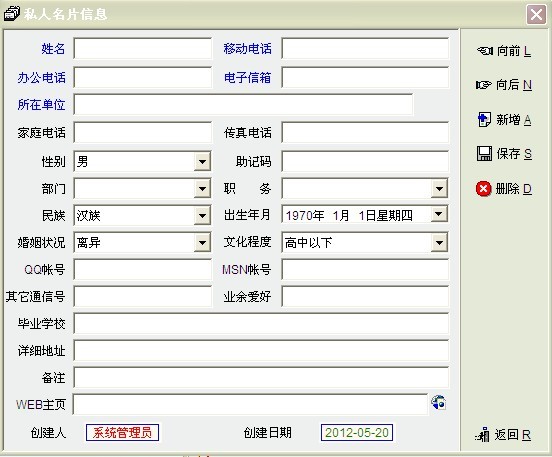Click the 向前 L button label
The width and height of the screenshot is (552, 457).
[x=514, y=51]
